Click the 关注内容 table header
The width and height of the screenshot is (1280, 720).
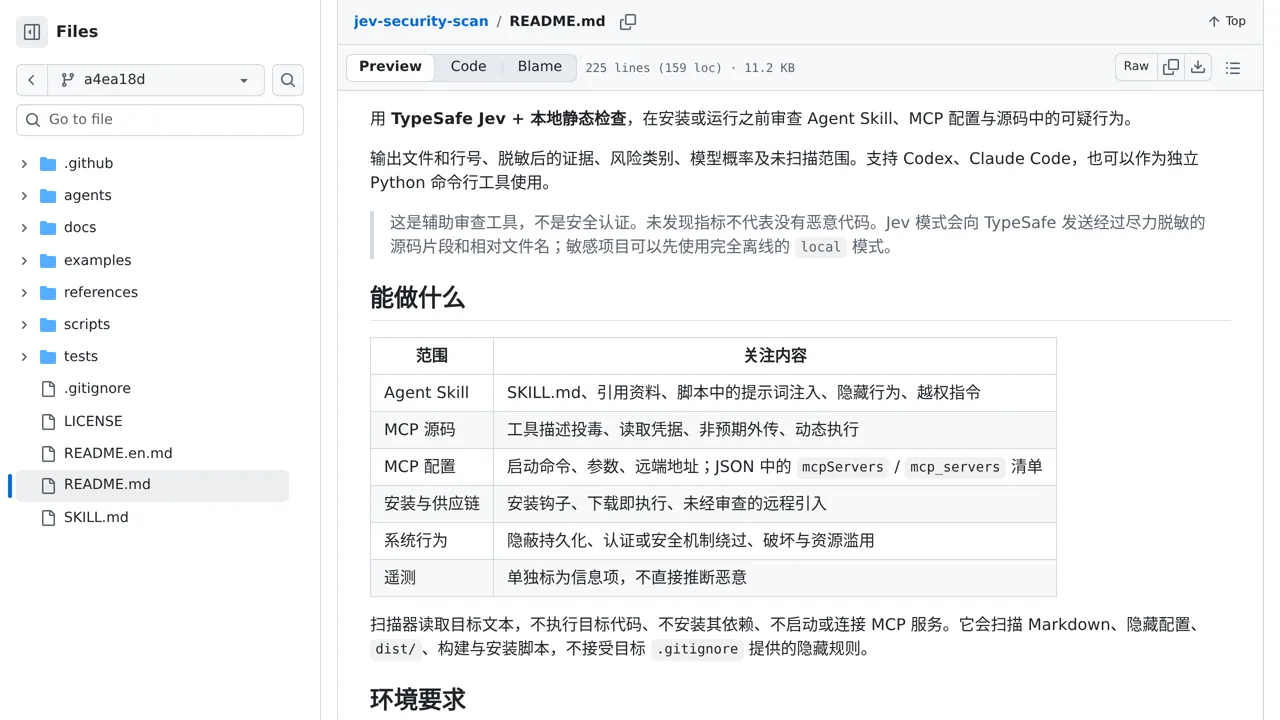[x=775, y=356]
